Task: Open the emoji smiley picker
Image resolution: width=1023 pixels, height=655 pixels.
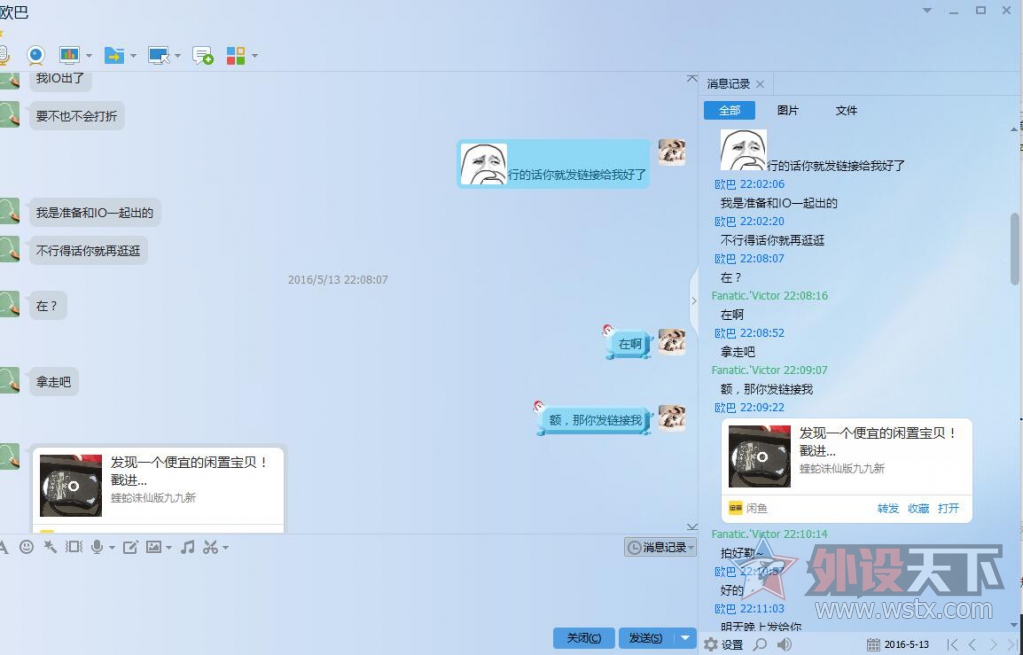Action: click(26, 547)
